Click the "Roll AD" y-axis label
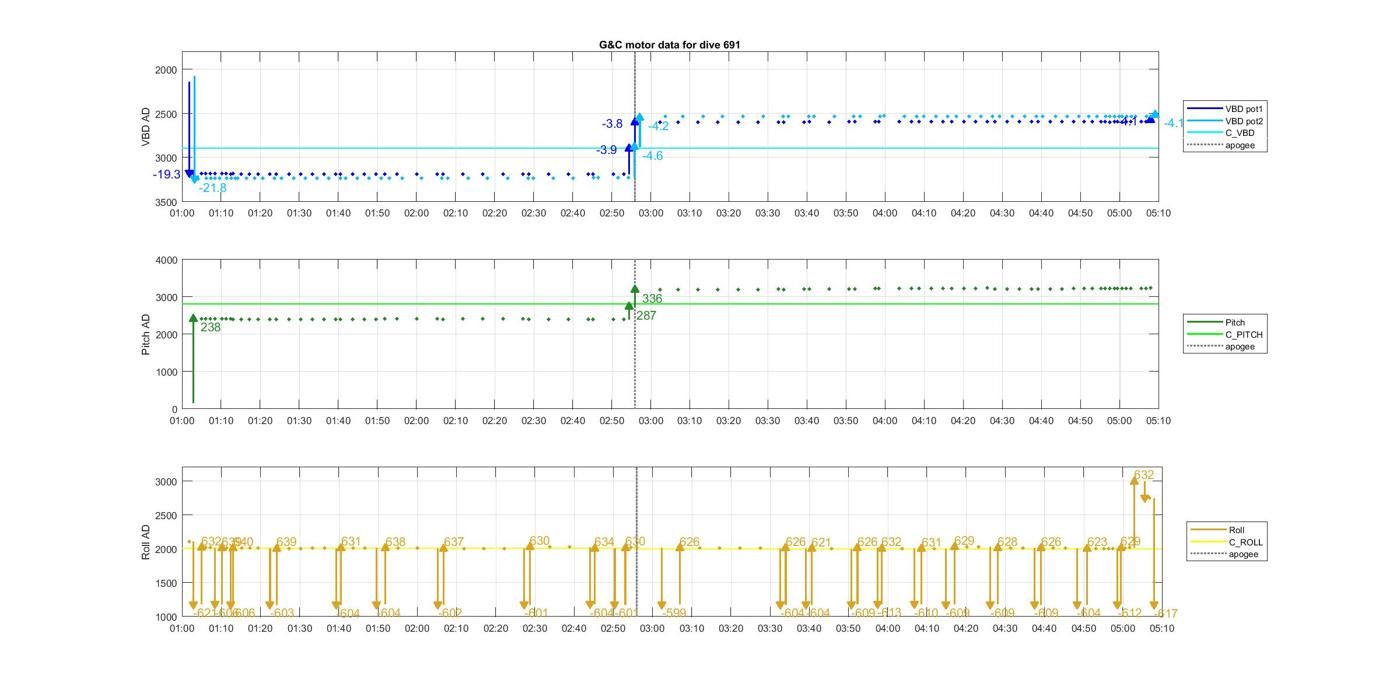 tap(145, 541)
